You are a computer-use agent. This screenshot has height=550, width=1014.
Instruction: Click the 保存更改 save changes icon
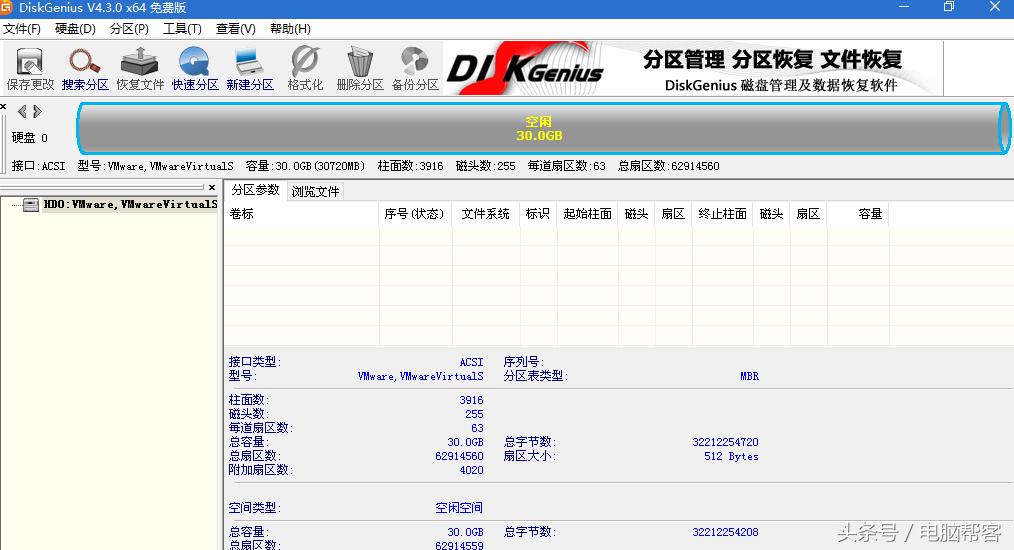pyautogui.click(x=30, y=69)
